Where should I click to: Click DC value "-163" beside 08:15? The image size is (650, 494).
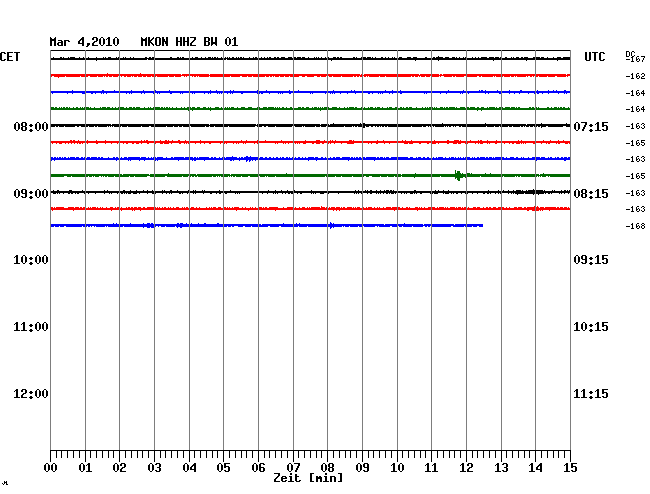click(x=635, y=193)
